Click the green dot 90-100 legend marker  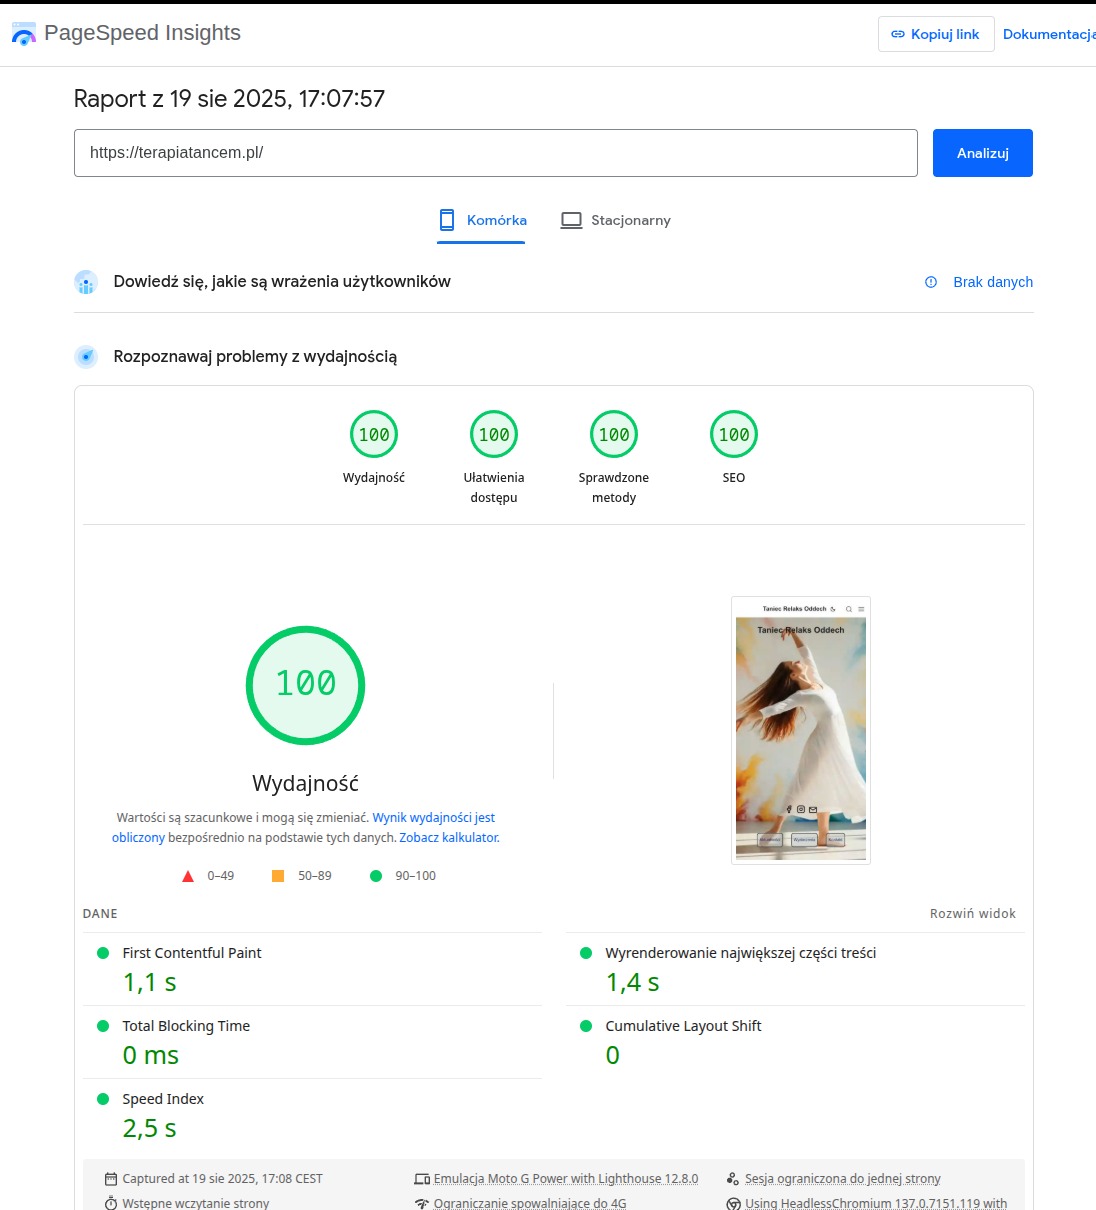click(376, 875)
